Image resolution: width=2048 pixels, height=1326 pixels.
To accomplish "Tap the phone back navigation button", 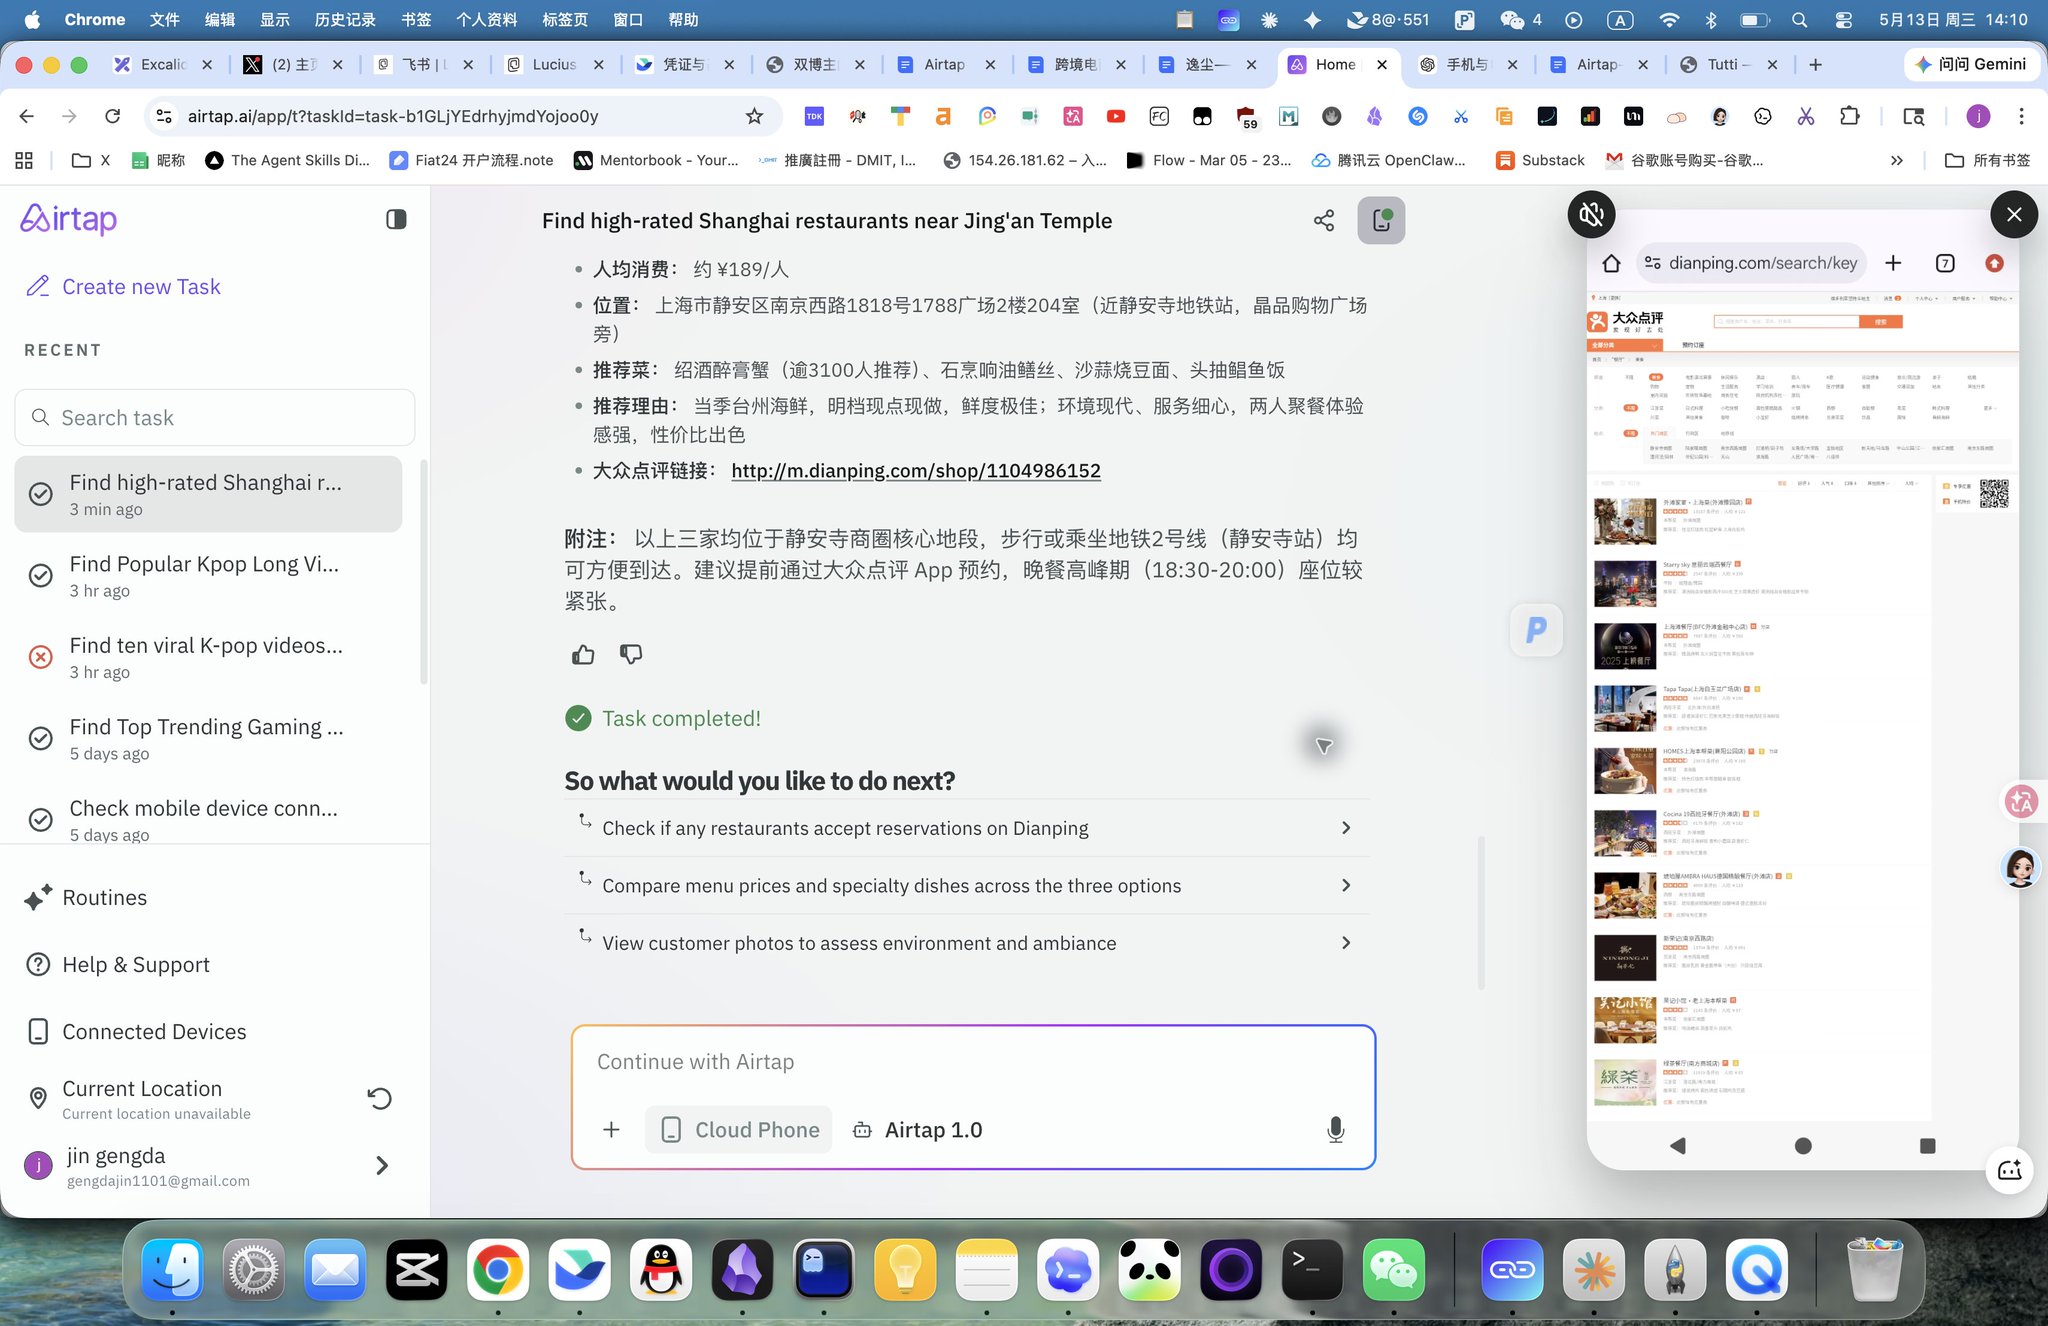I will [1677, 1146].
